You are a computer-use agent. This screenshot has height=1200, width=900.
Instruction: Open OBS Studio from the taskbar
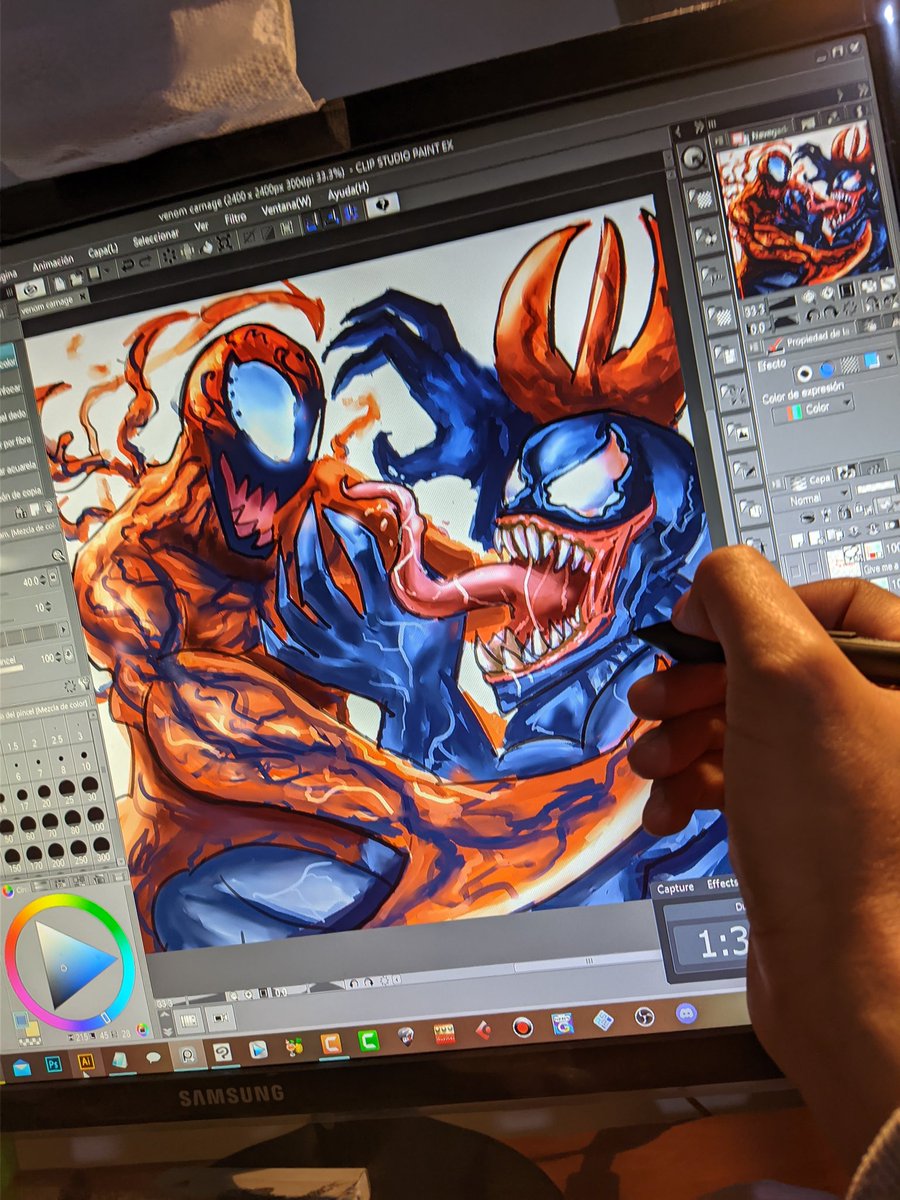tap(644, 1016)
